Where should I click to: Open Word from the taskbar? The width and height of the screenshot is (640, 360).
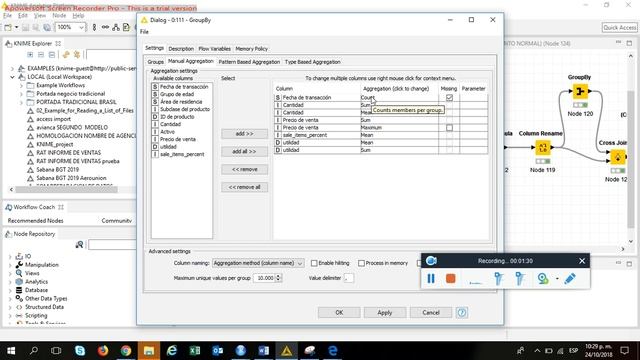264,351
